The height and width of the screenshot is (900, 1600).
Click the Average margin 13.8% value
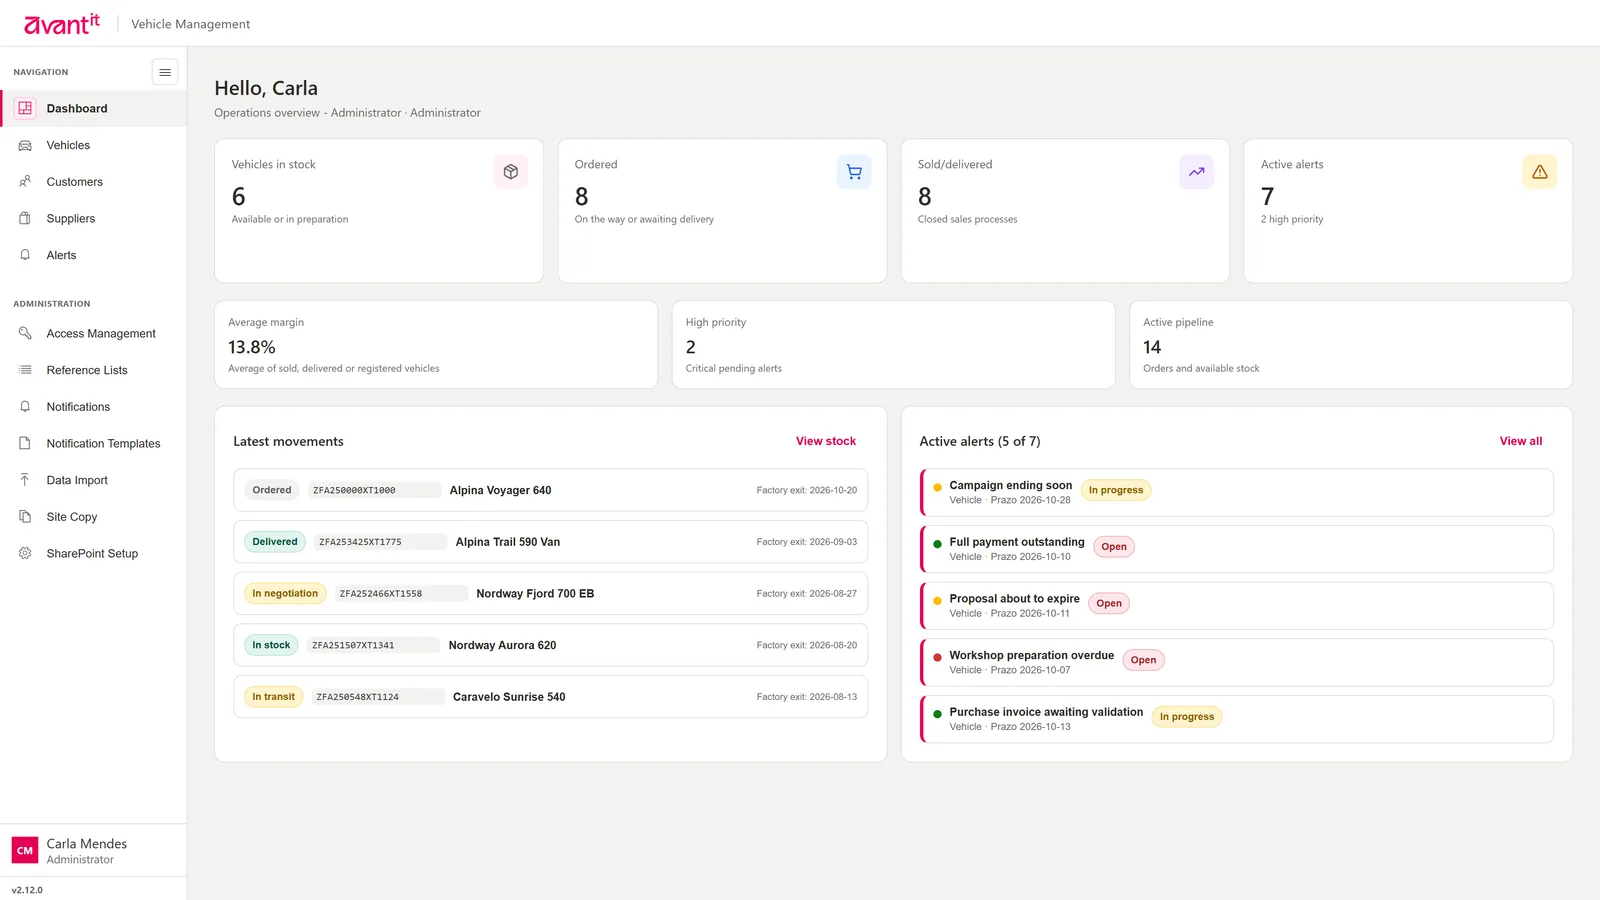pos(252,347)
